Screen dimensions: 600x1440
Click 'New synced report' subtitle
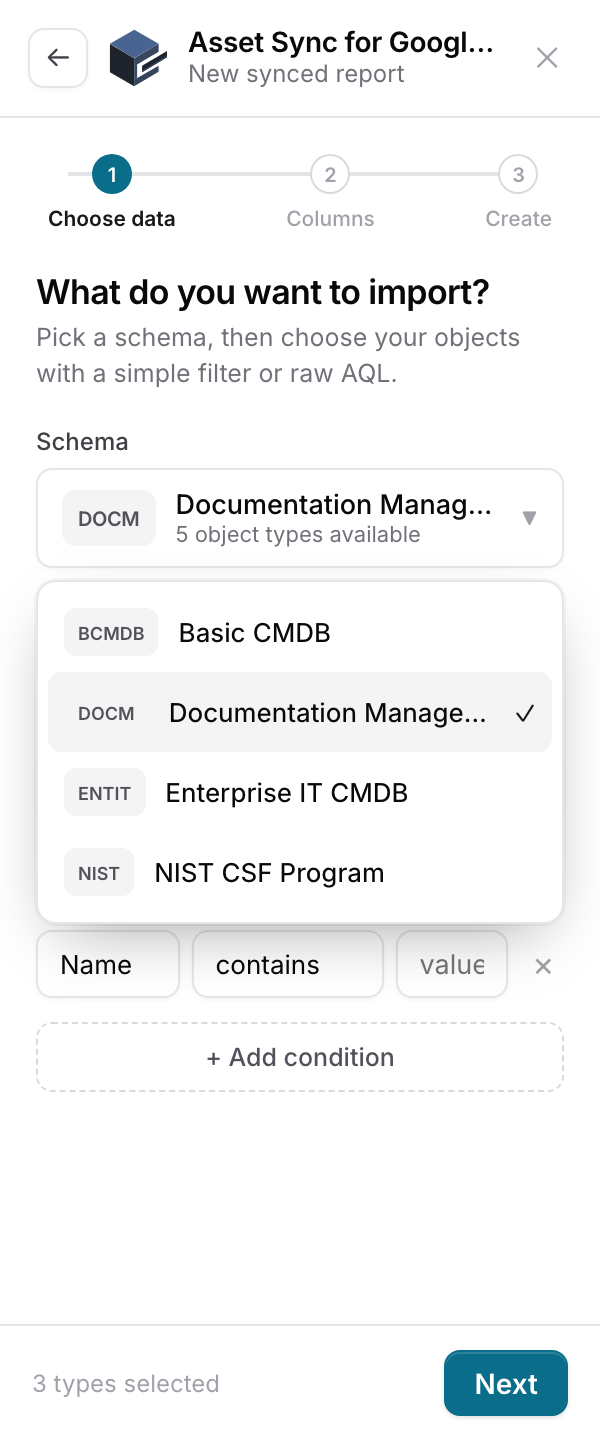click(x=297, y=74)
